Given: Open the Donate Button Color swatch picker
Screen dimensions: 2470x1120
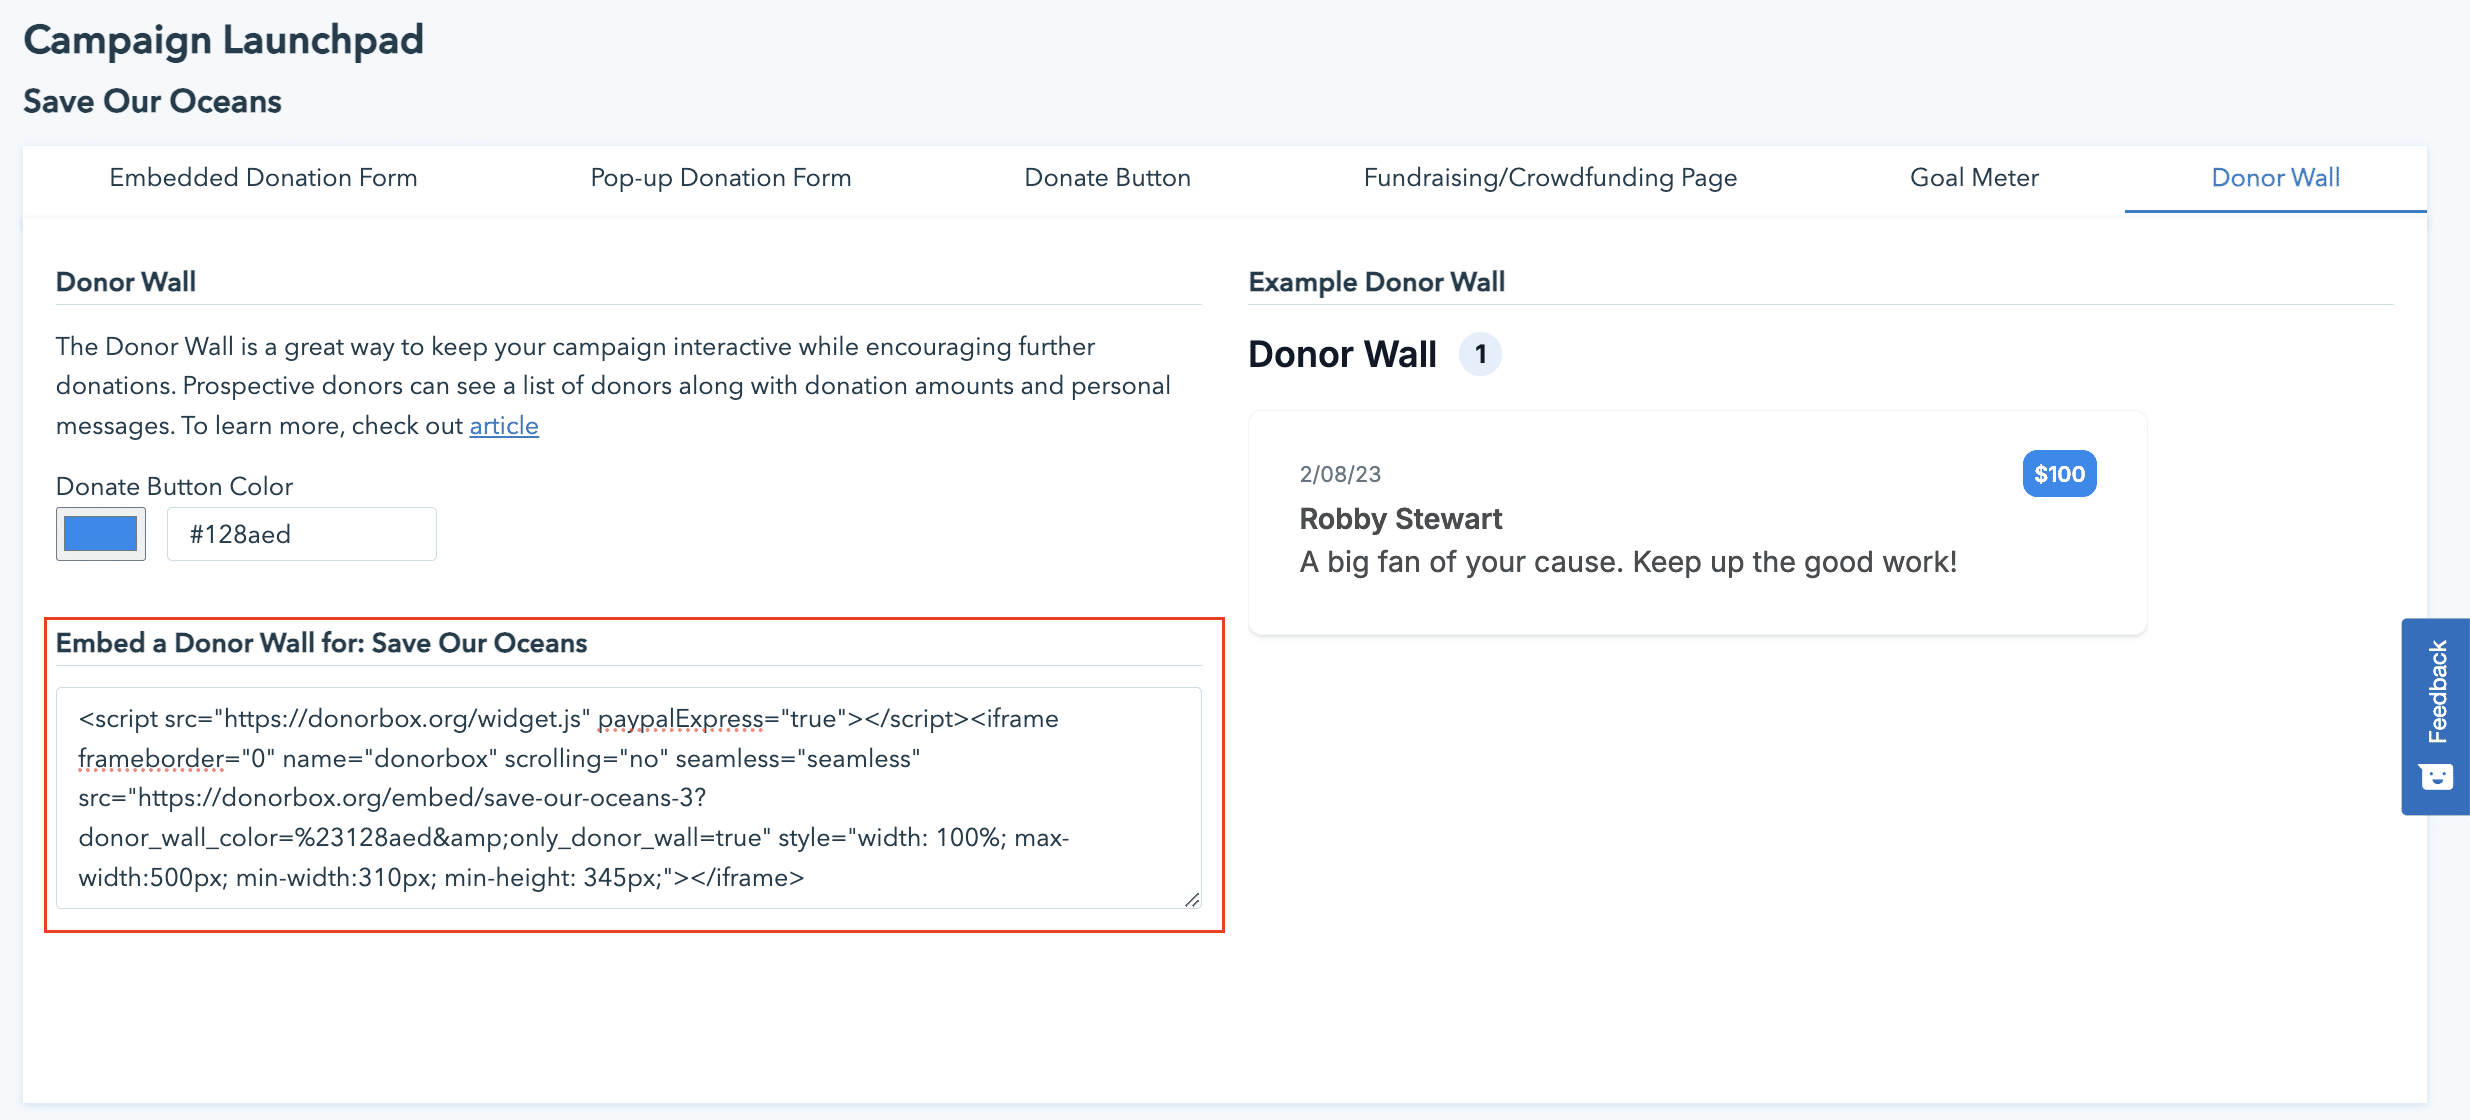Looking at the screenshot, I should tap(100, 534).
